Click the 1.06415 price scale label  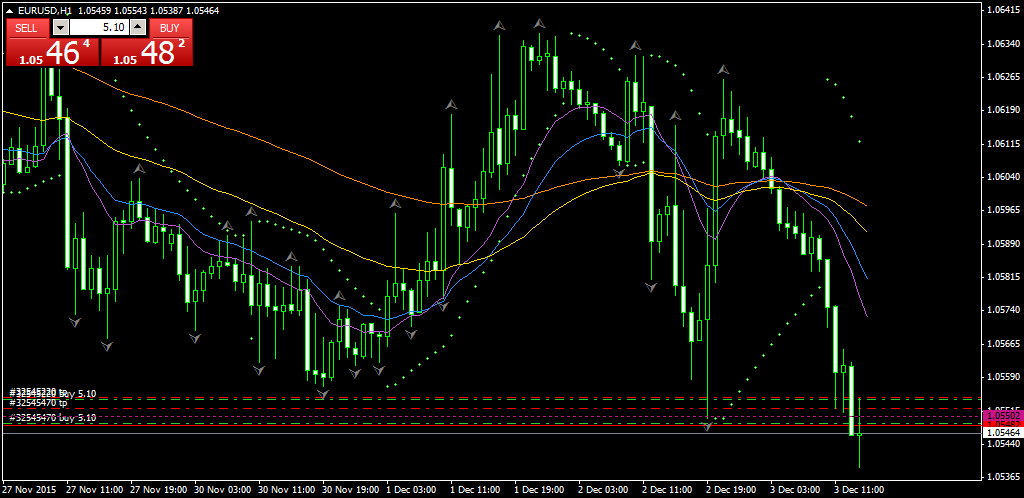[x=1002, y=10]
